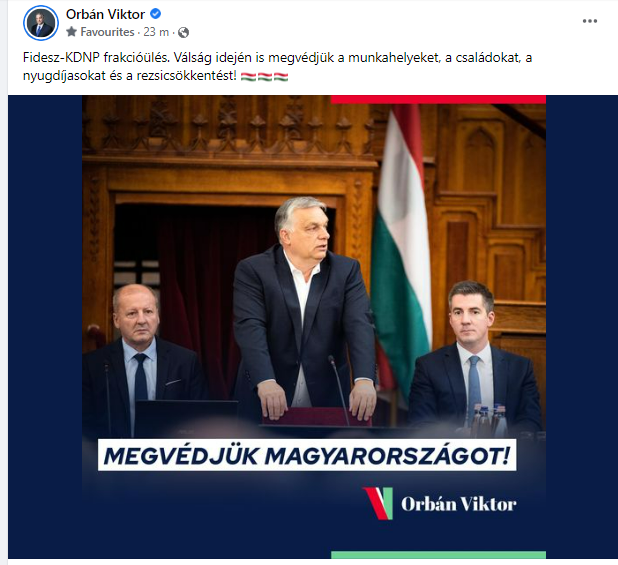Open the three-dot post options menu
This screenshot has width=618, height=565.
coord(590,21)
